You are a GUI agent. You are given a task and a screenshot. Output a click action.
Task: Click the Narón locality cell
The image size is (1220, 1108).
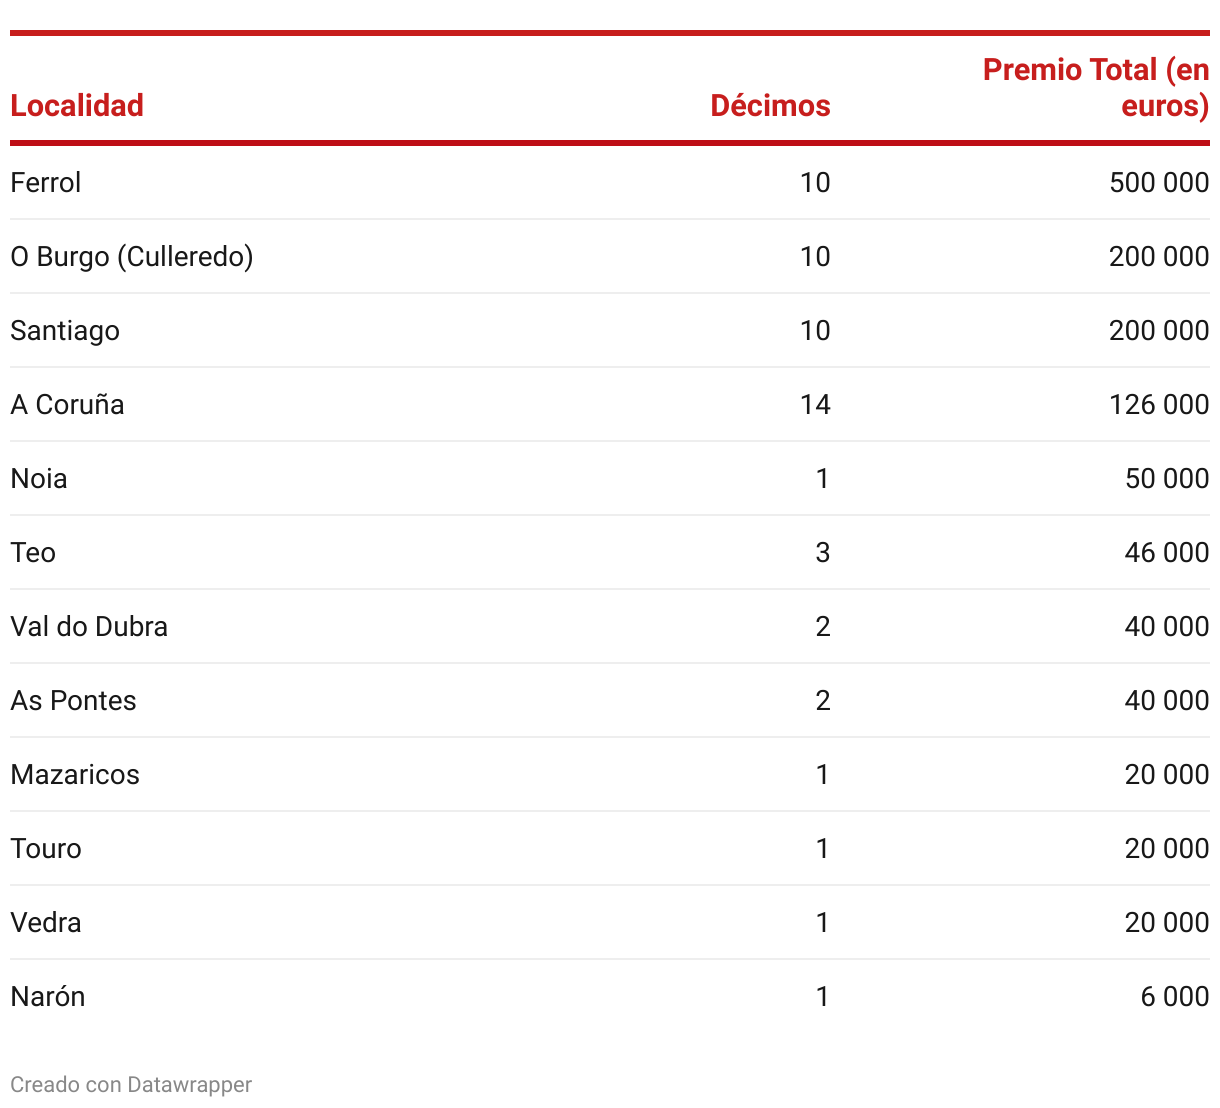[48, 996]
